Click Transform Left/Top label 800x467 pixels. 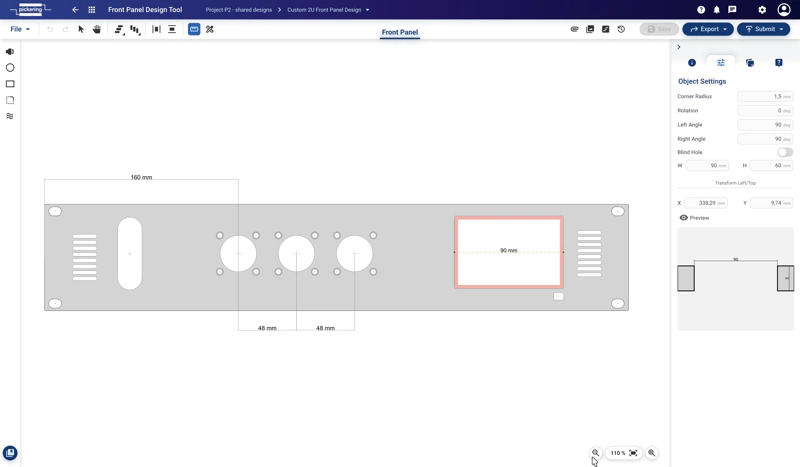click(735, 183)
